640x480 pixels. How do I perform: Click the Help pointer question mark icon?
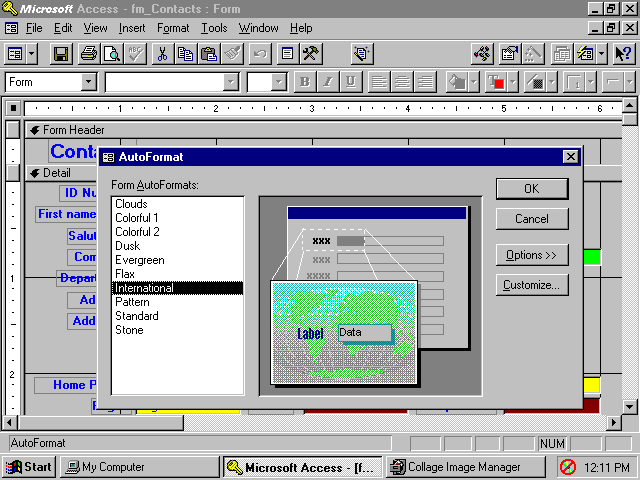624,54
